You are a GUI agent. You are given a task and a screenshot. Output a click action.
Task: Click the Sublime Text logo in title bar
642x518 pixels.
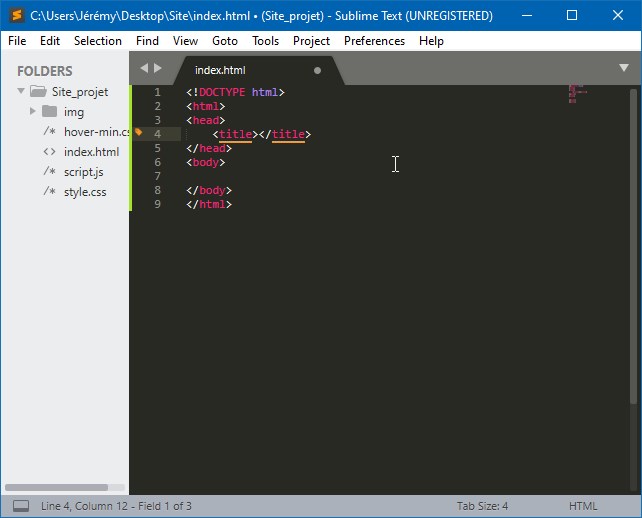17,16
